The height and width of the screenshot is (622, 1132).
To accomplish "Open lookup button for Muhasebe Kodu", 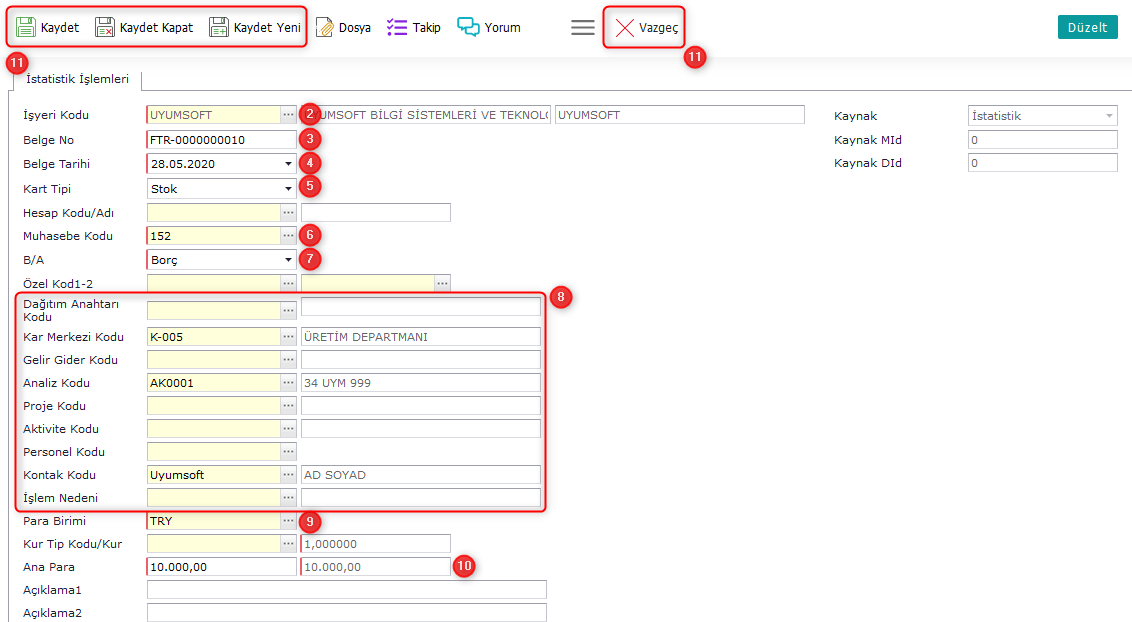I will click(x=288, y=236).
